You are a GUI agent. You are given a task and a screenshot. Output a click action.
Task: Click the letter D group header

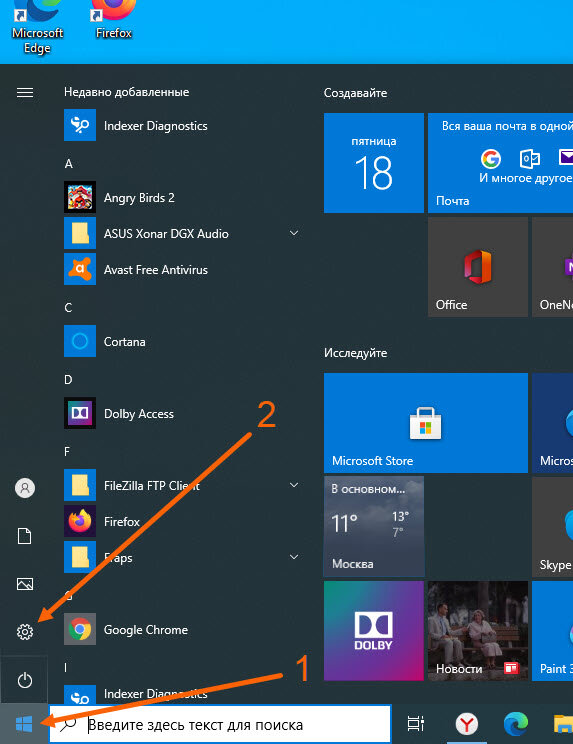tap(68, 380)
